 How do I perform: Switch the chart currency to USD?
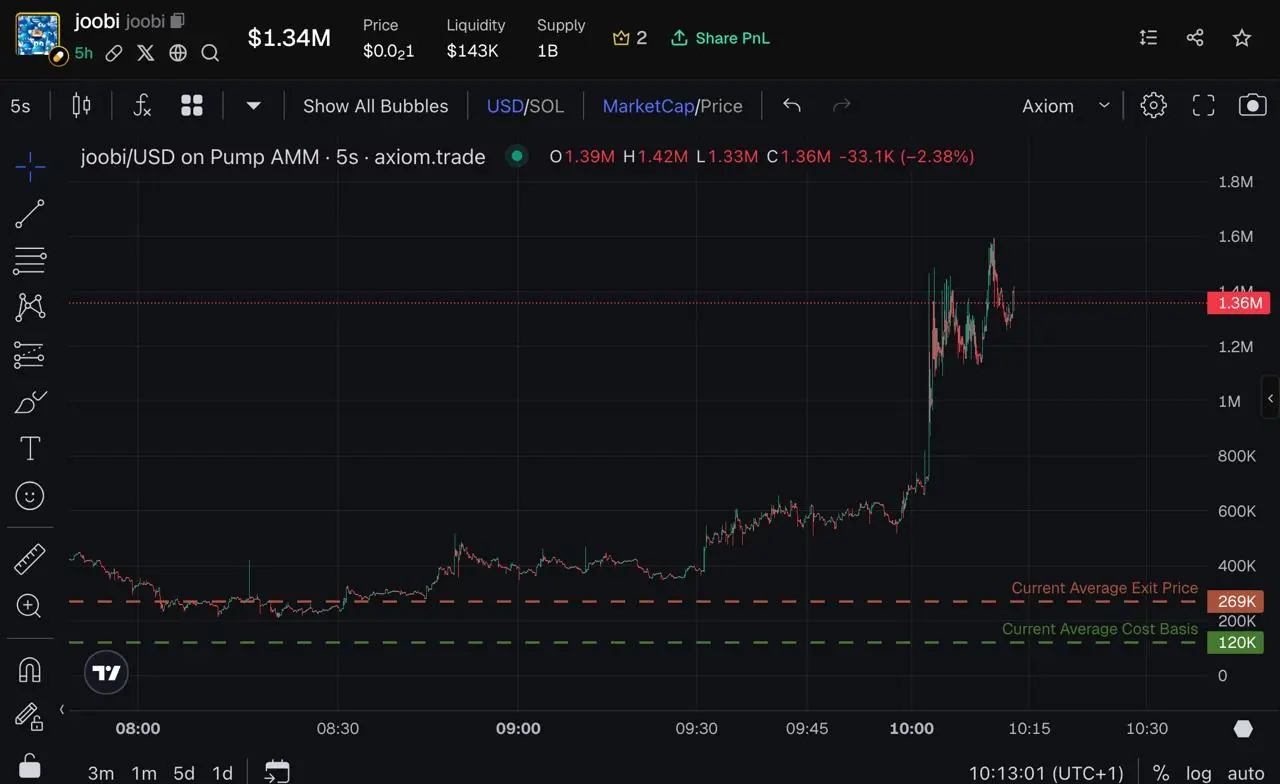pyautogui.click(x=505, y=106)
